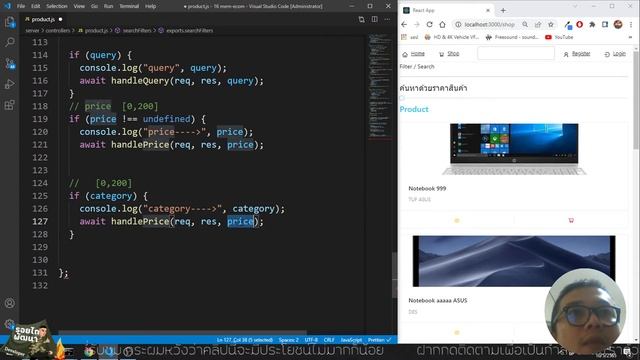
Task: Click the red Opera extension icon
Action: click(x=580, y=24)
